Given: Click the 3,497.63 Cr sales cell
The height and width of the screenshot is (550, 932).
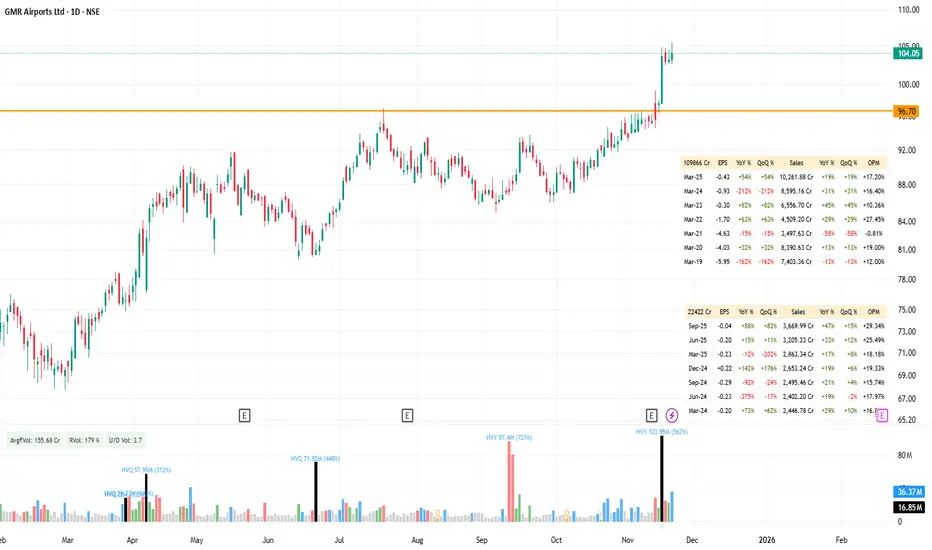Looking at the screenshot, I should 796,234.
